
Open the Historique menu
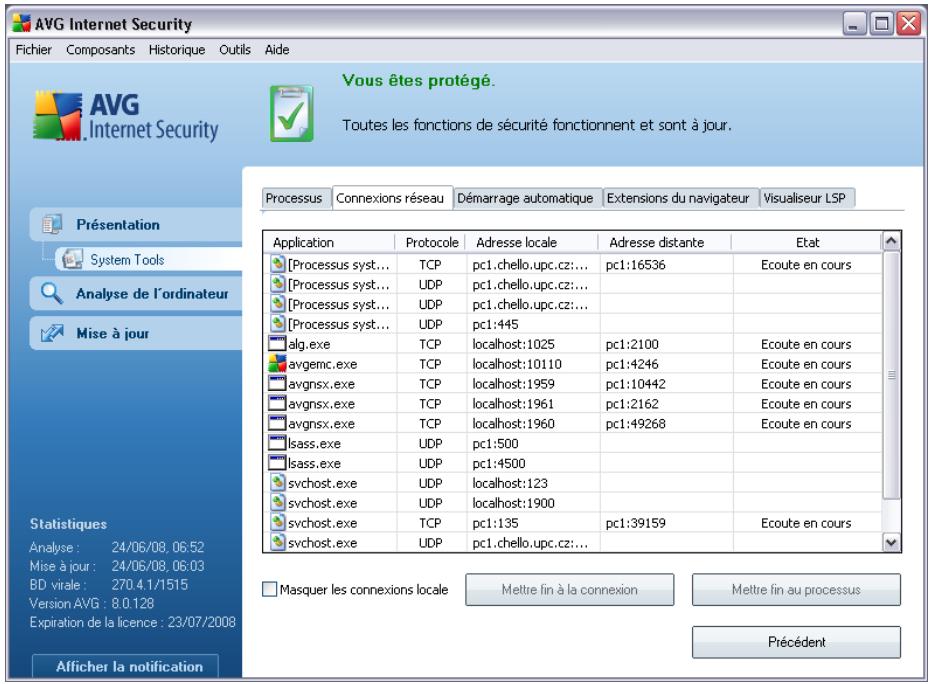coord(177,50)
